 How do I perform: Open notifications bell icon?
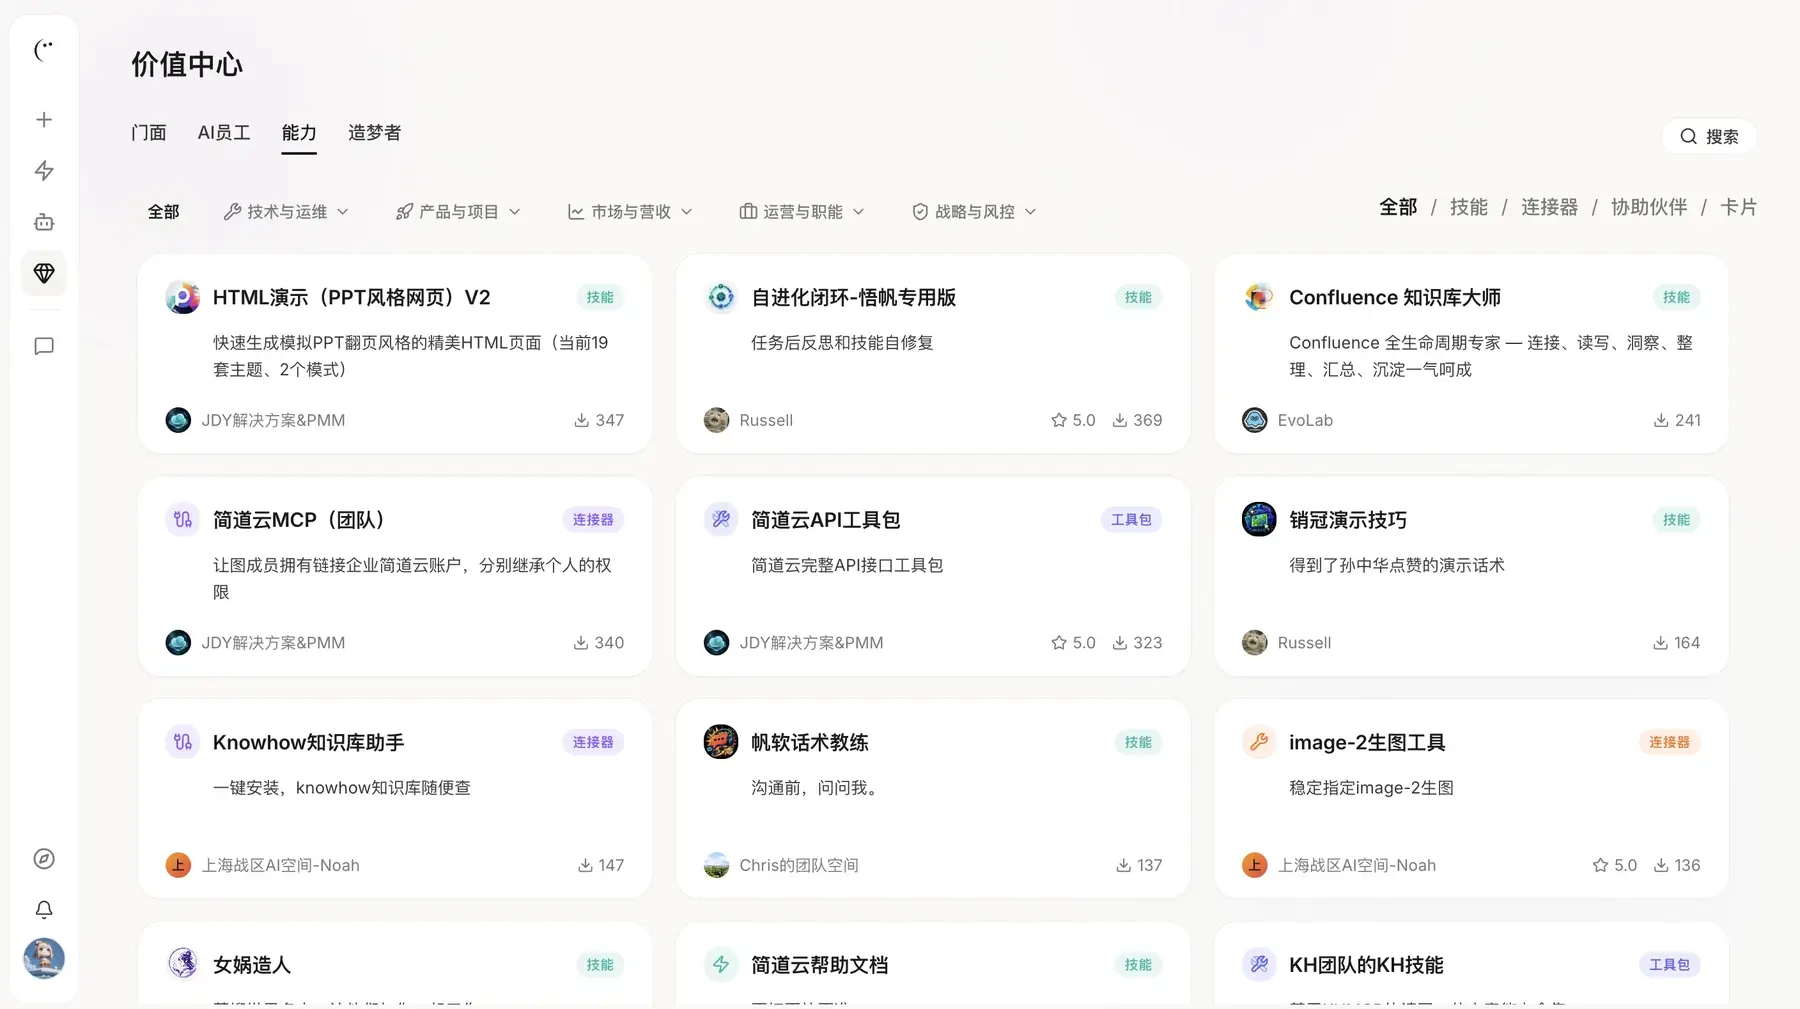point(44,910)
